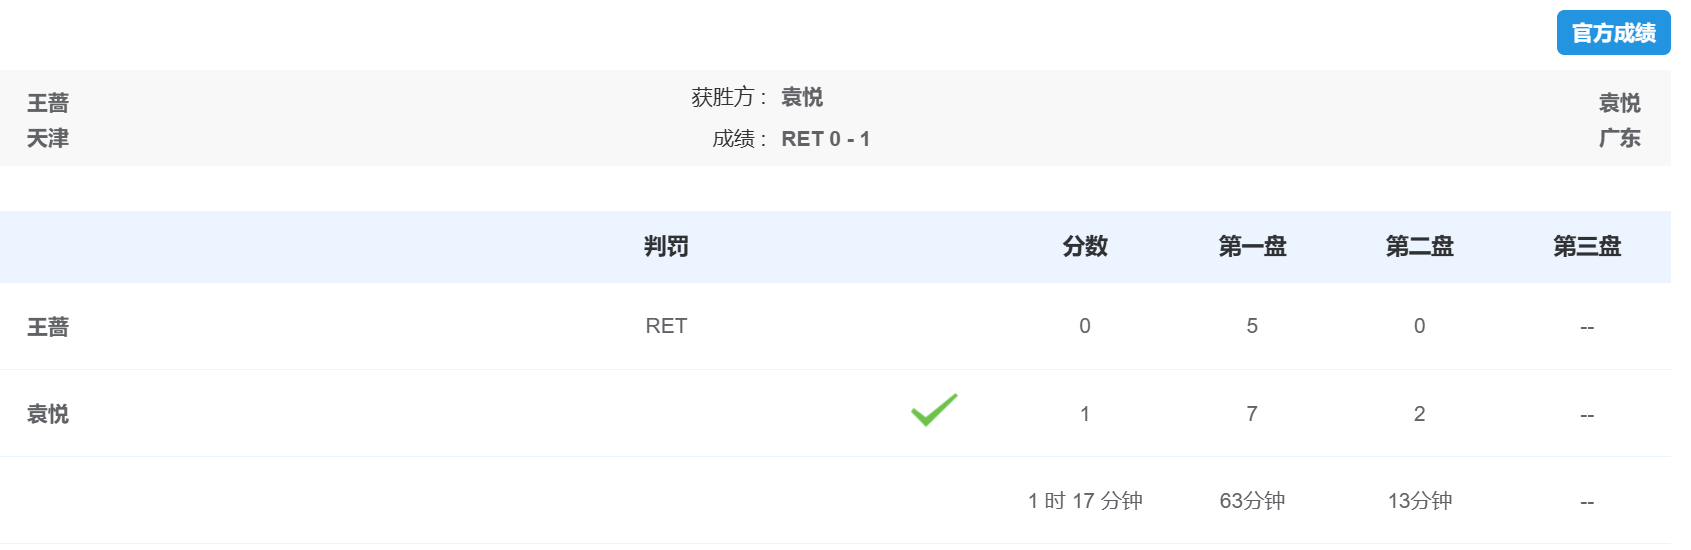This screenshot has width=1691, height=550.
Task: Click the 官方成绩 button
Action: point(1613,33)
